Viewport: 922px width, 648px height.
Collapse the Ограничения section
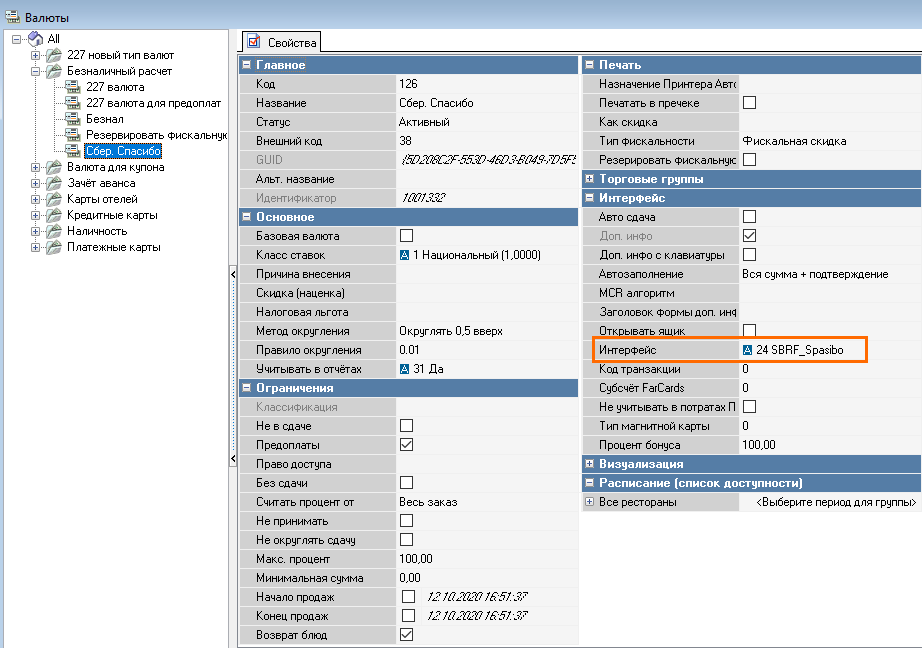(247, 388)
